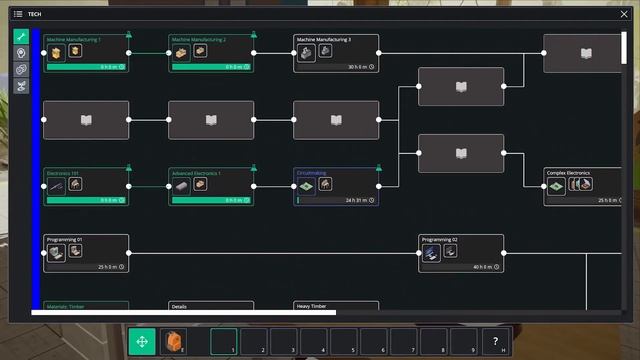
Task: Open locked book node below Machine Manufacturing 1
Action: pos(86,120)
